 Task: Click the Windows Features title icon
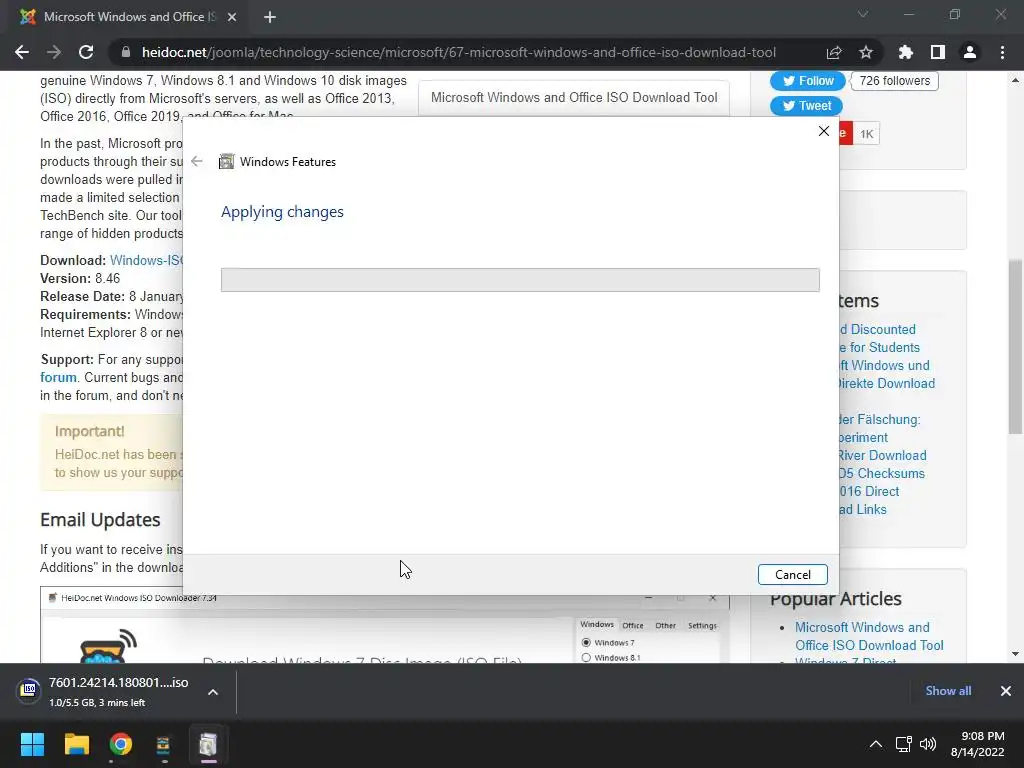click(227, 161)
